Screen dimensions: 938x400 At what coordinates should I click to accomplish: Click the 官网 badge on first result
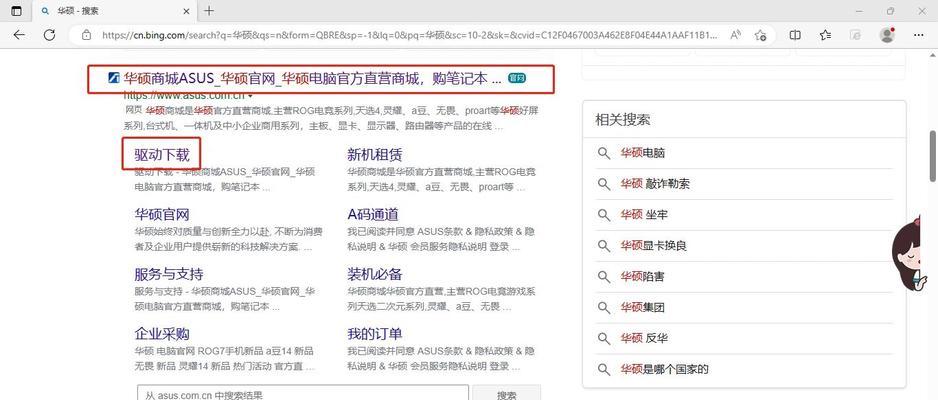[x=516, y=78]
